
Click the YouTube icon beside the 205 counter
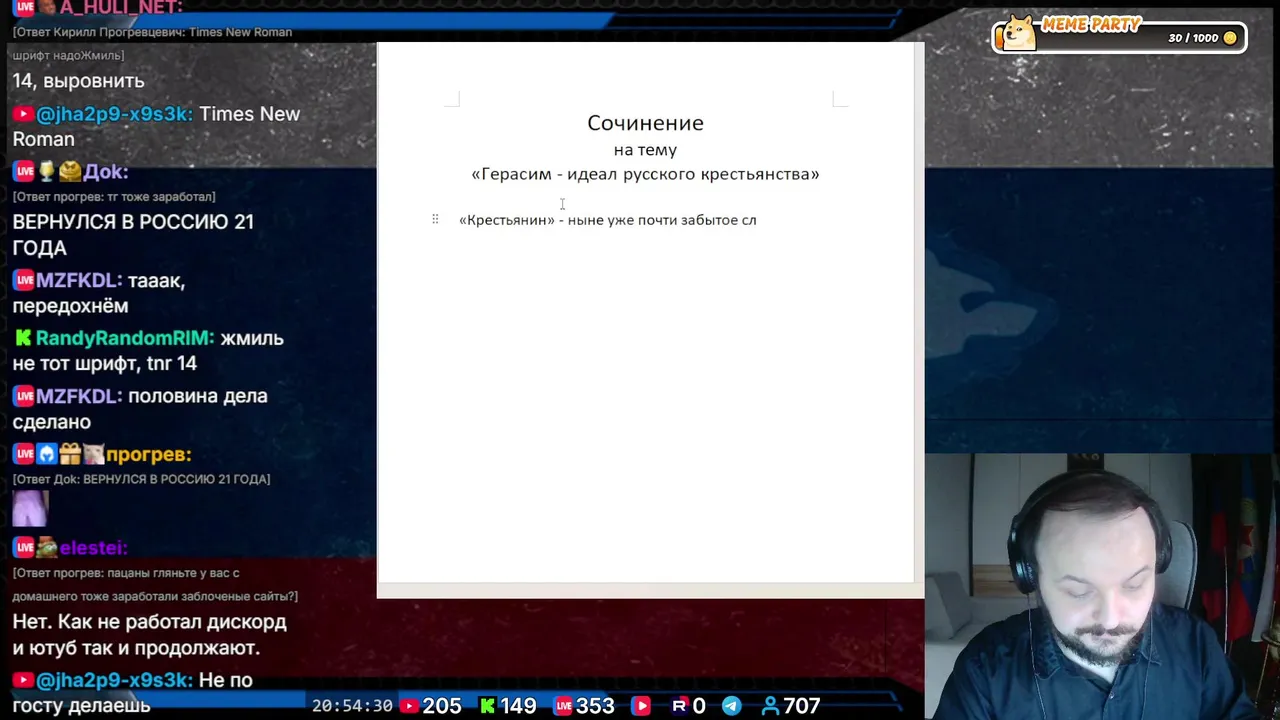(x=408, y=706)
